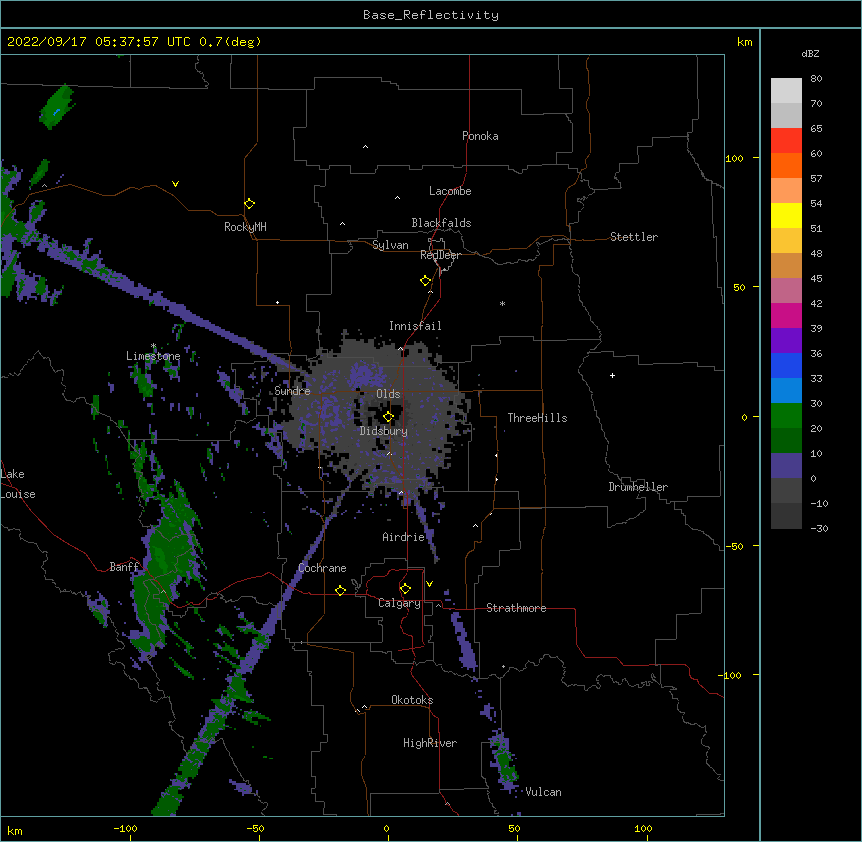Click the 0 km horizontal axis tick label
The width and height of the screenshot is (862, 842).
click(386, 828)
